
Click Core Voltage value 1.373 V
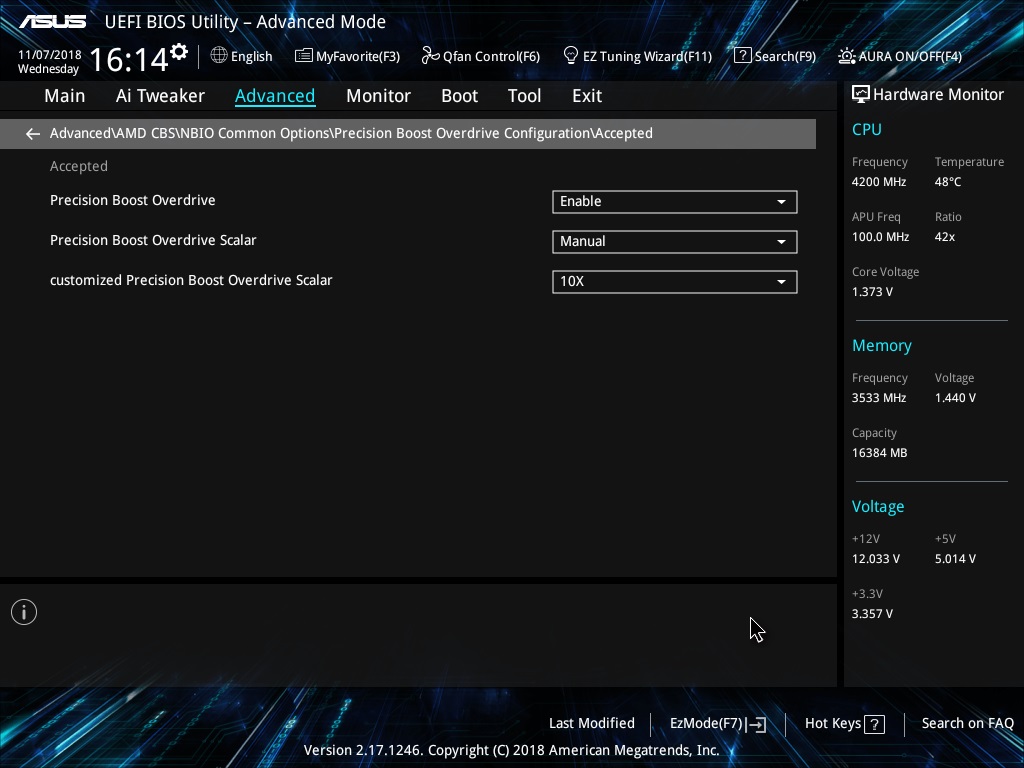click(x=872, y=292)
